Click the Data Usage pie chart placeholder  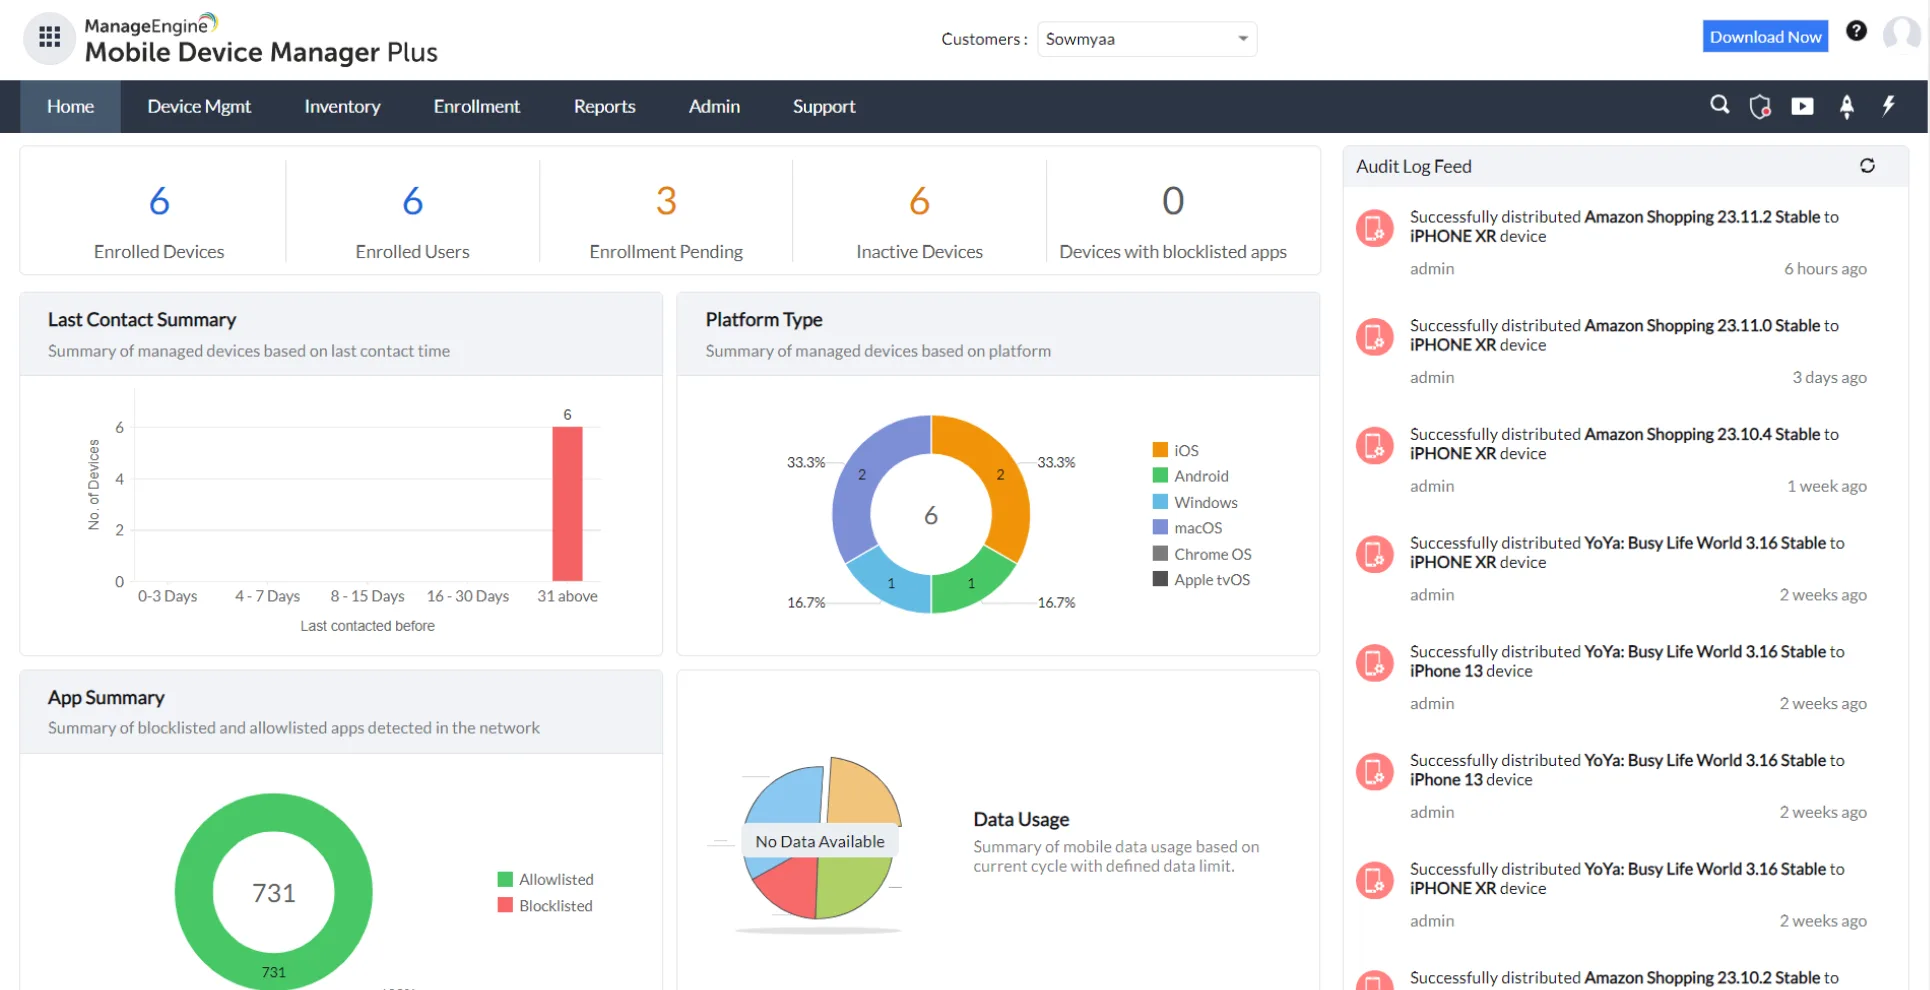(x=820, y=841)
